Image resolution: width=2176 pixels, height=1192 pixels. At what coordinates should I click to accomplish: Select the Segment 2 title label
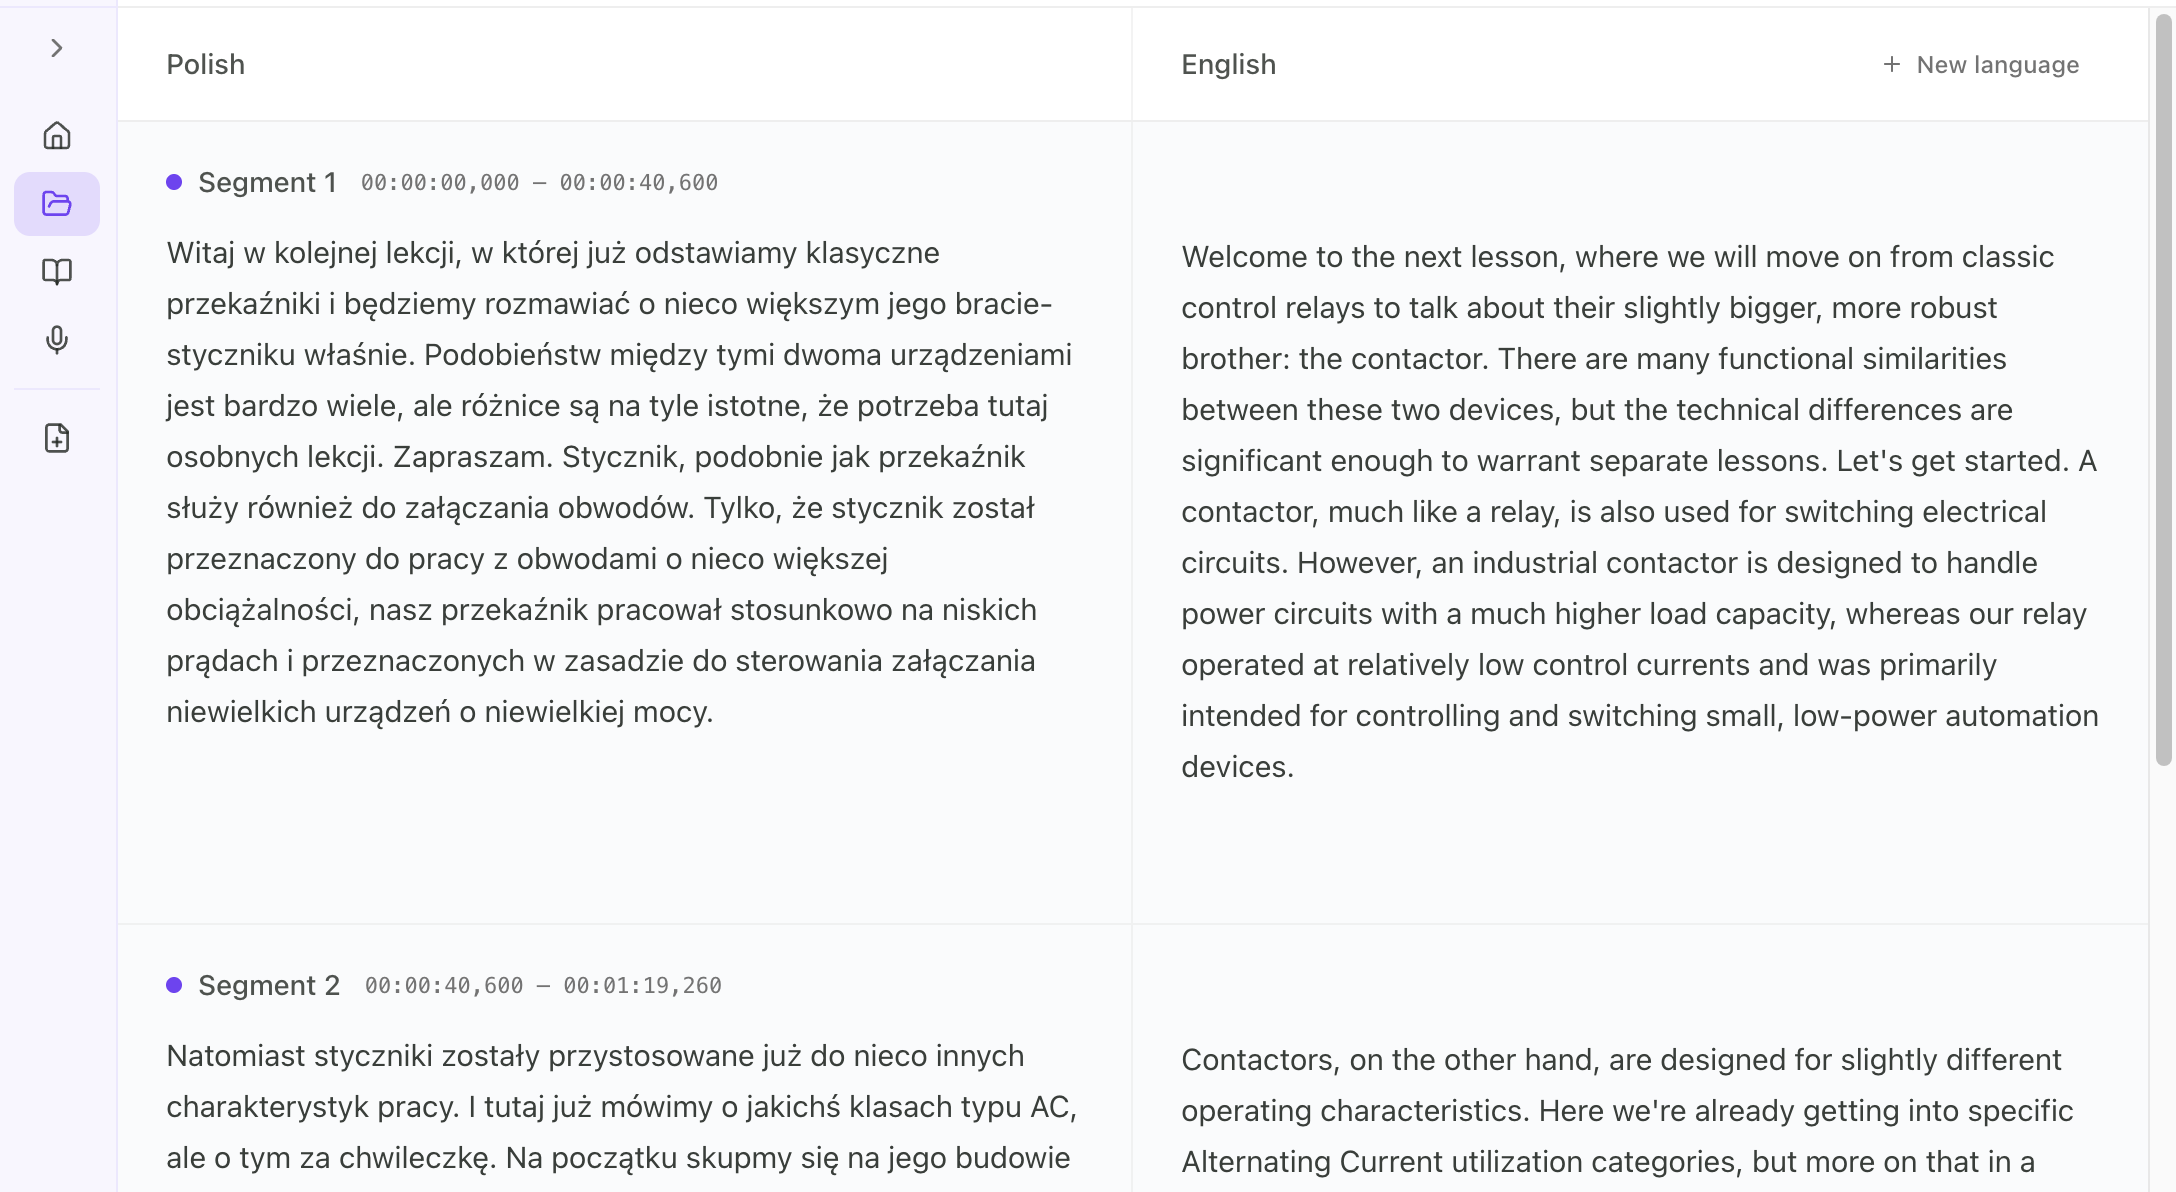pos(269,985)
